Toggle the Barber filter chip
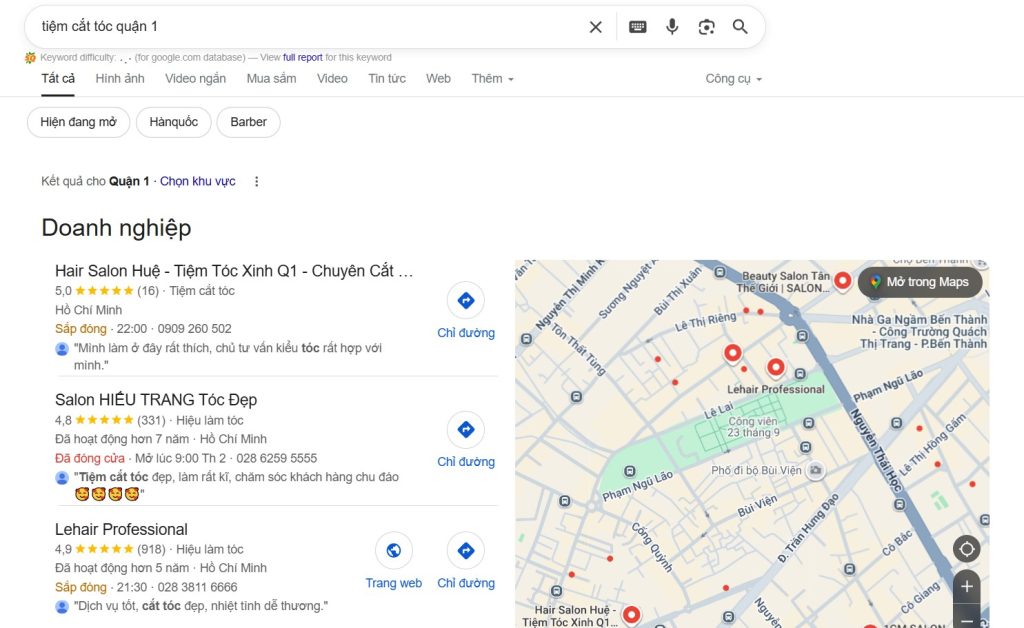 click(248, 122)
